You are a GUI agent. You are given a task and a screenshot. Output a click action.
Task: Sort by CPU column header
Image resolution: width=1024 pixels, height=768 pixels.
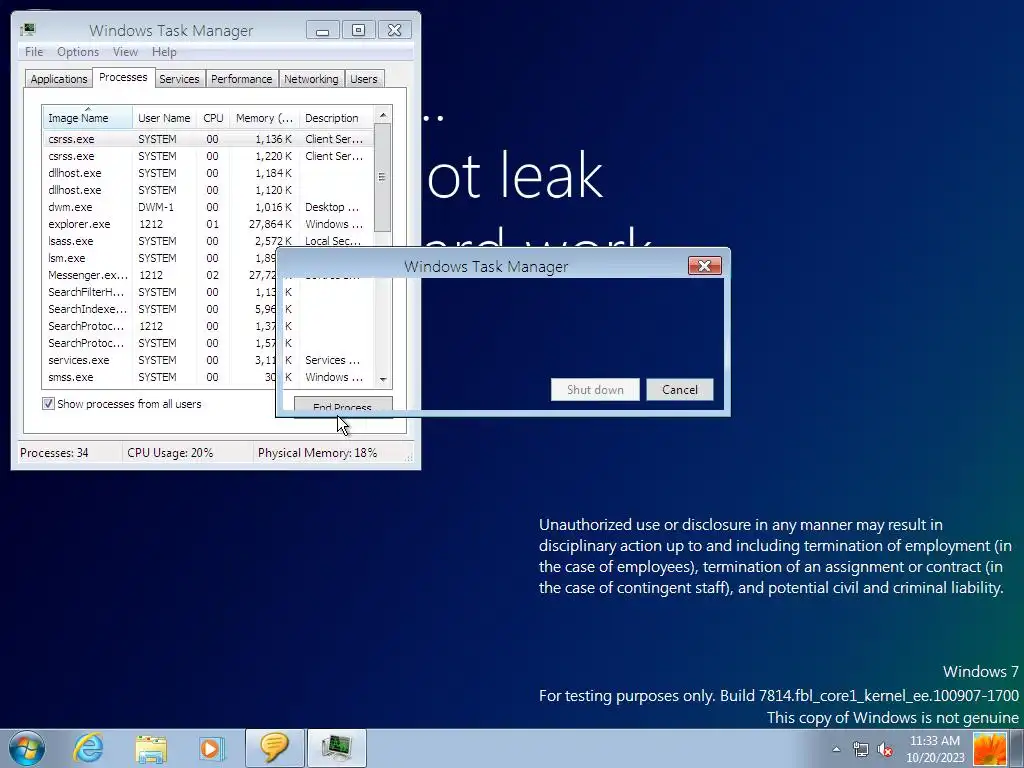click(214, 118)
